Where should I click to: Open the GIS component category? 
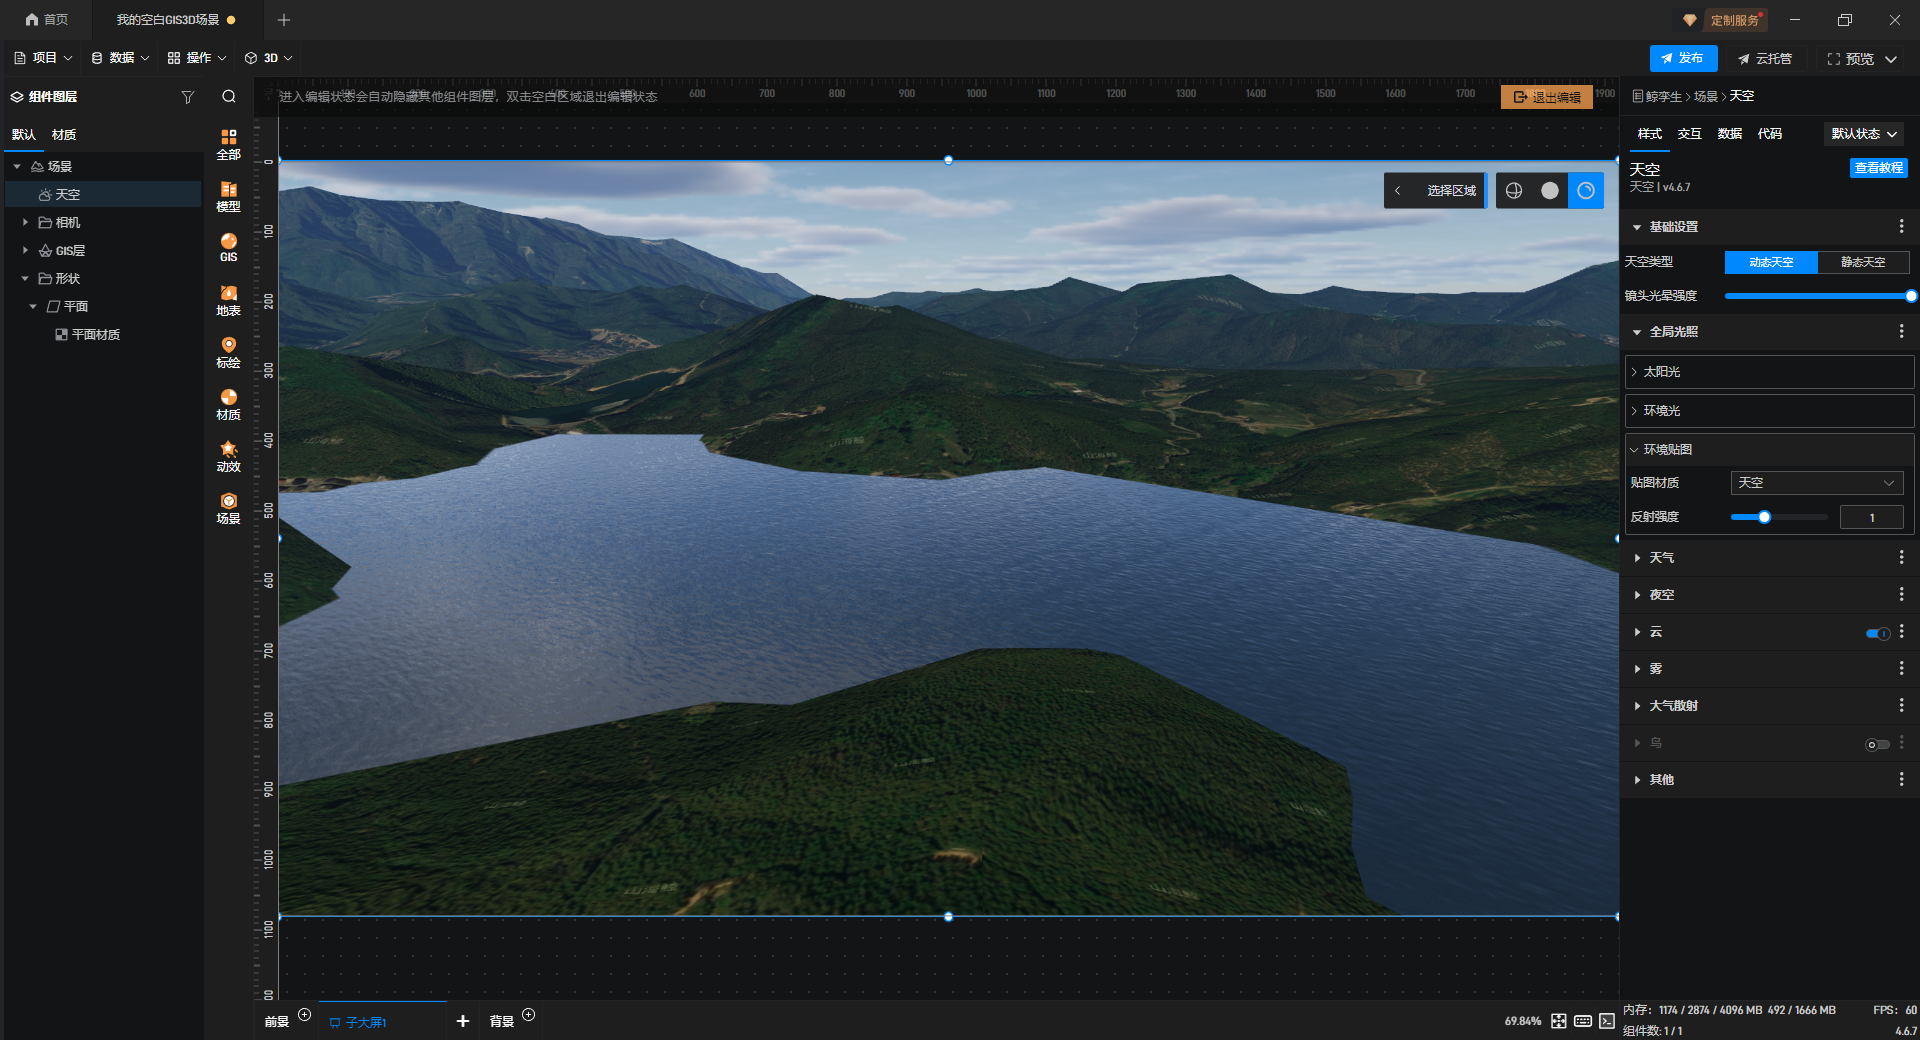(x=228, y=247)
